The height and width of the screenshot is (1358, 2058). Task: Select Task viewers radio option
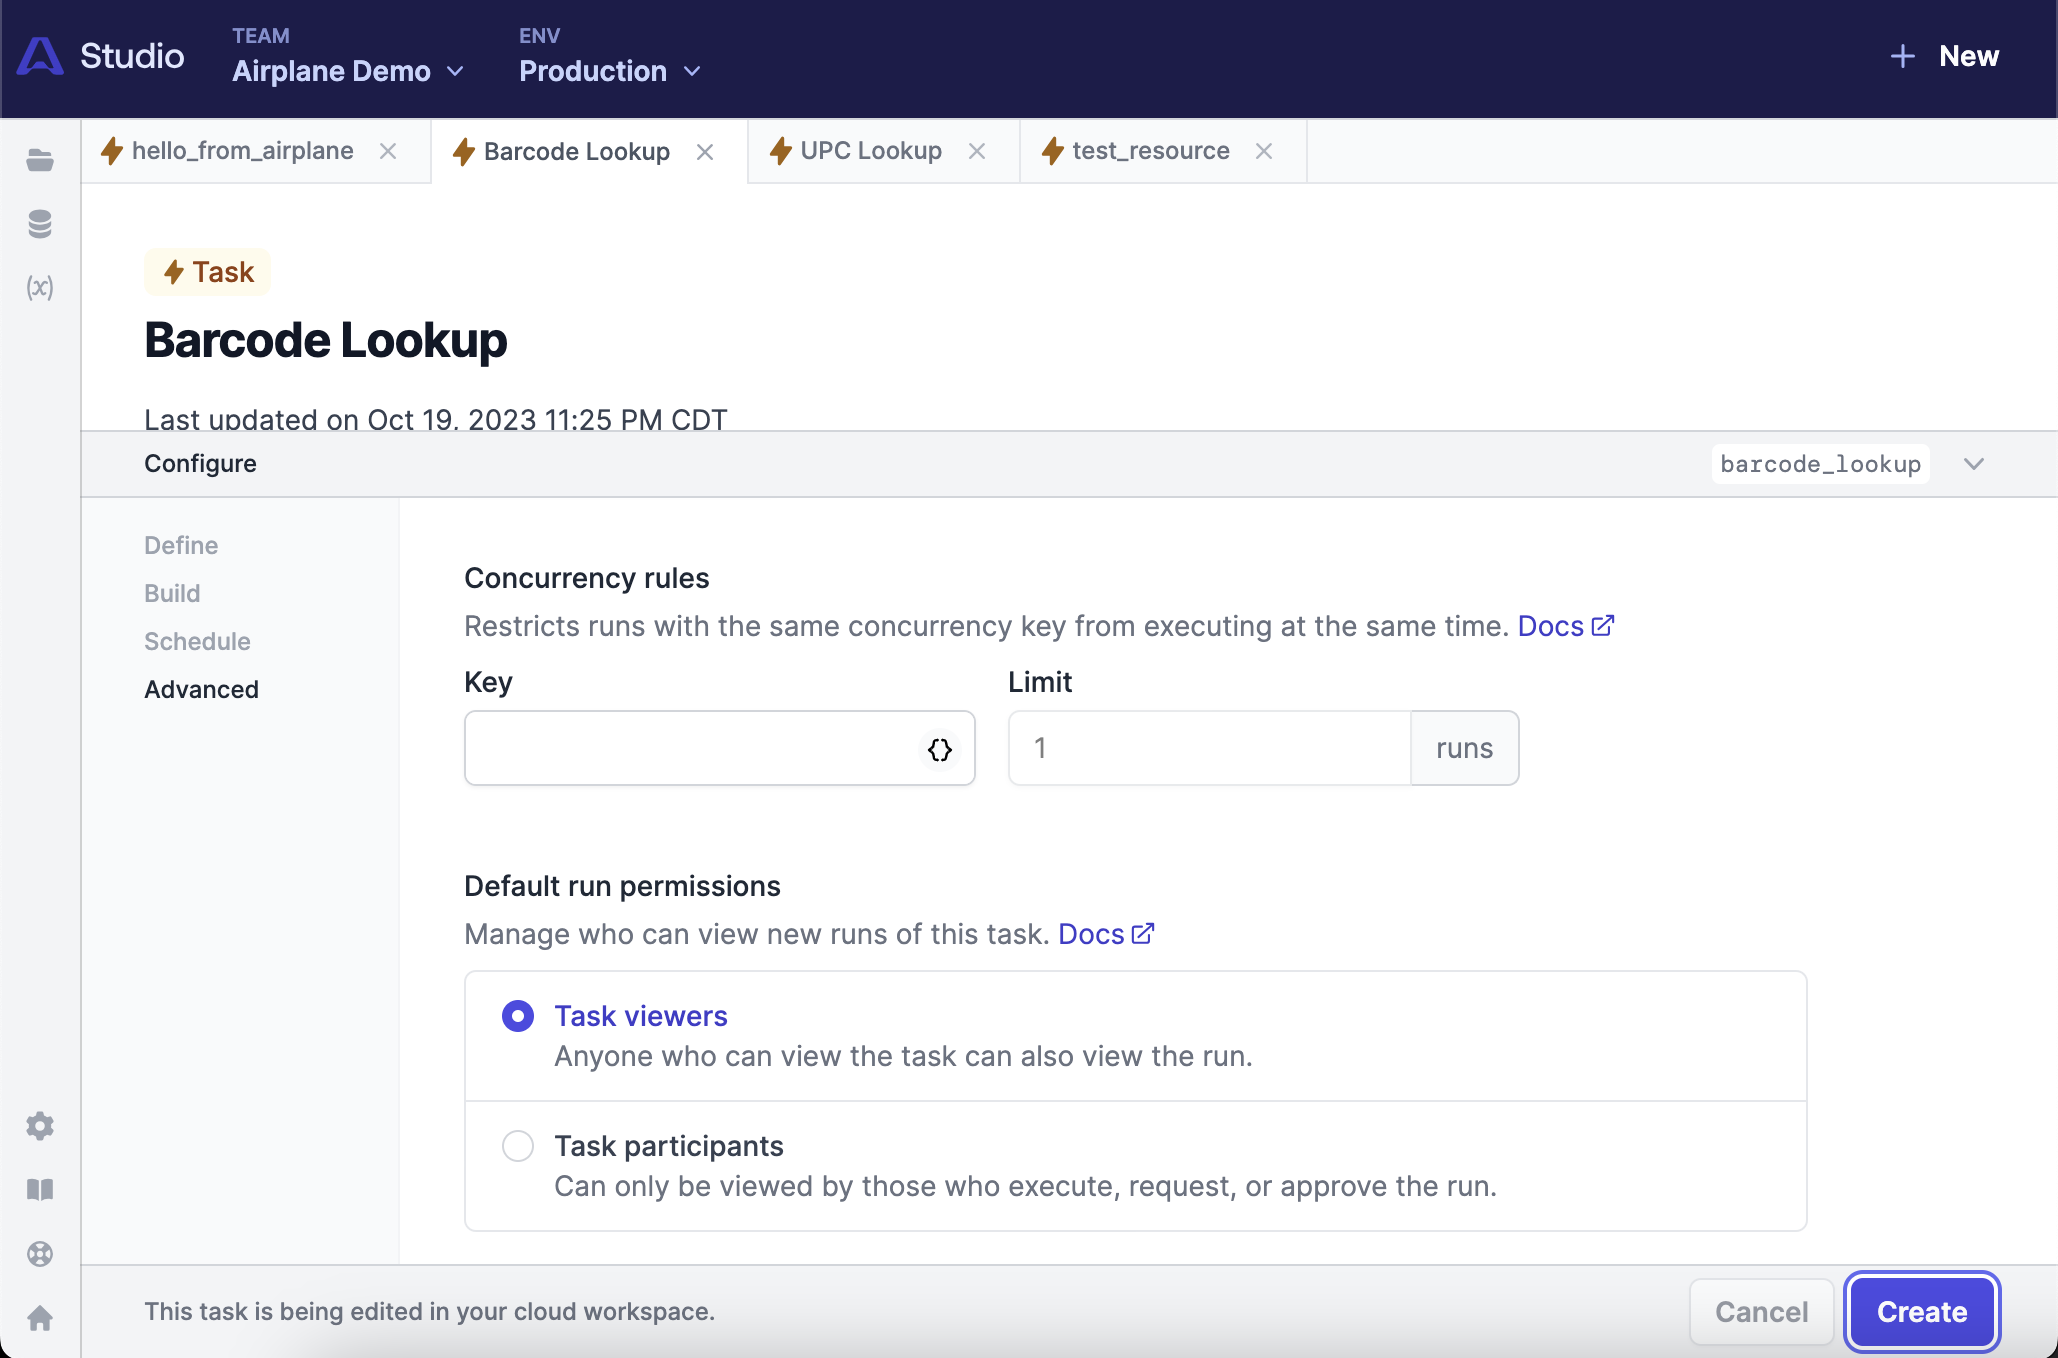click(518, 1016)
